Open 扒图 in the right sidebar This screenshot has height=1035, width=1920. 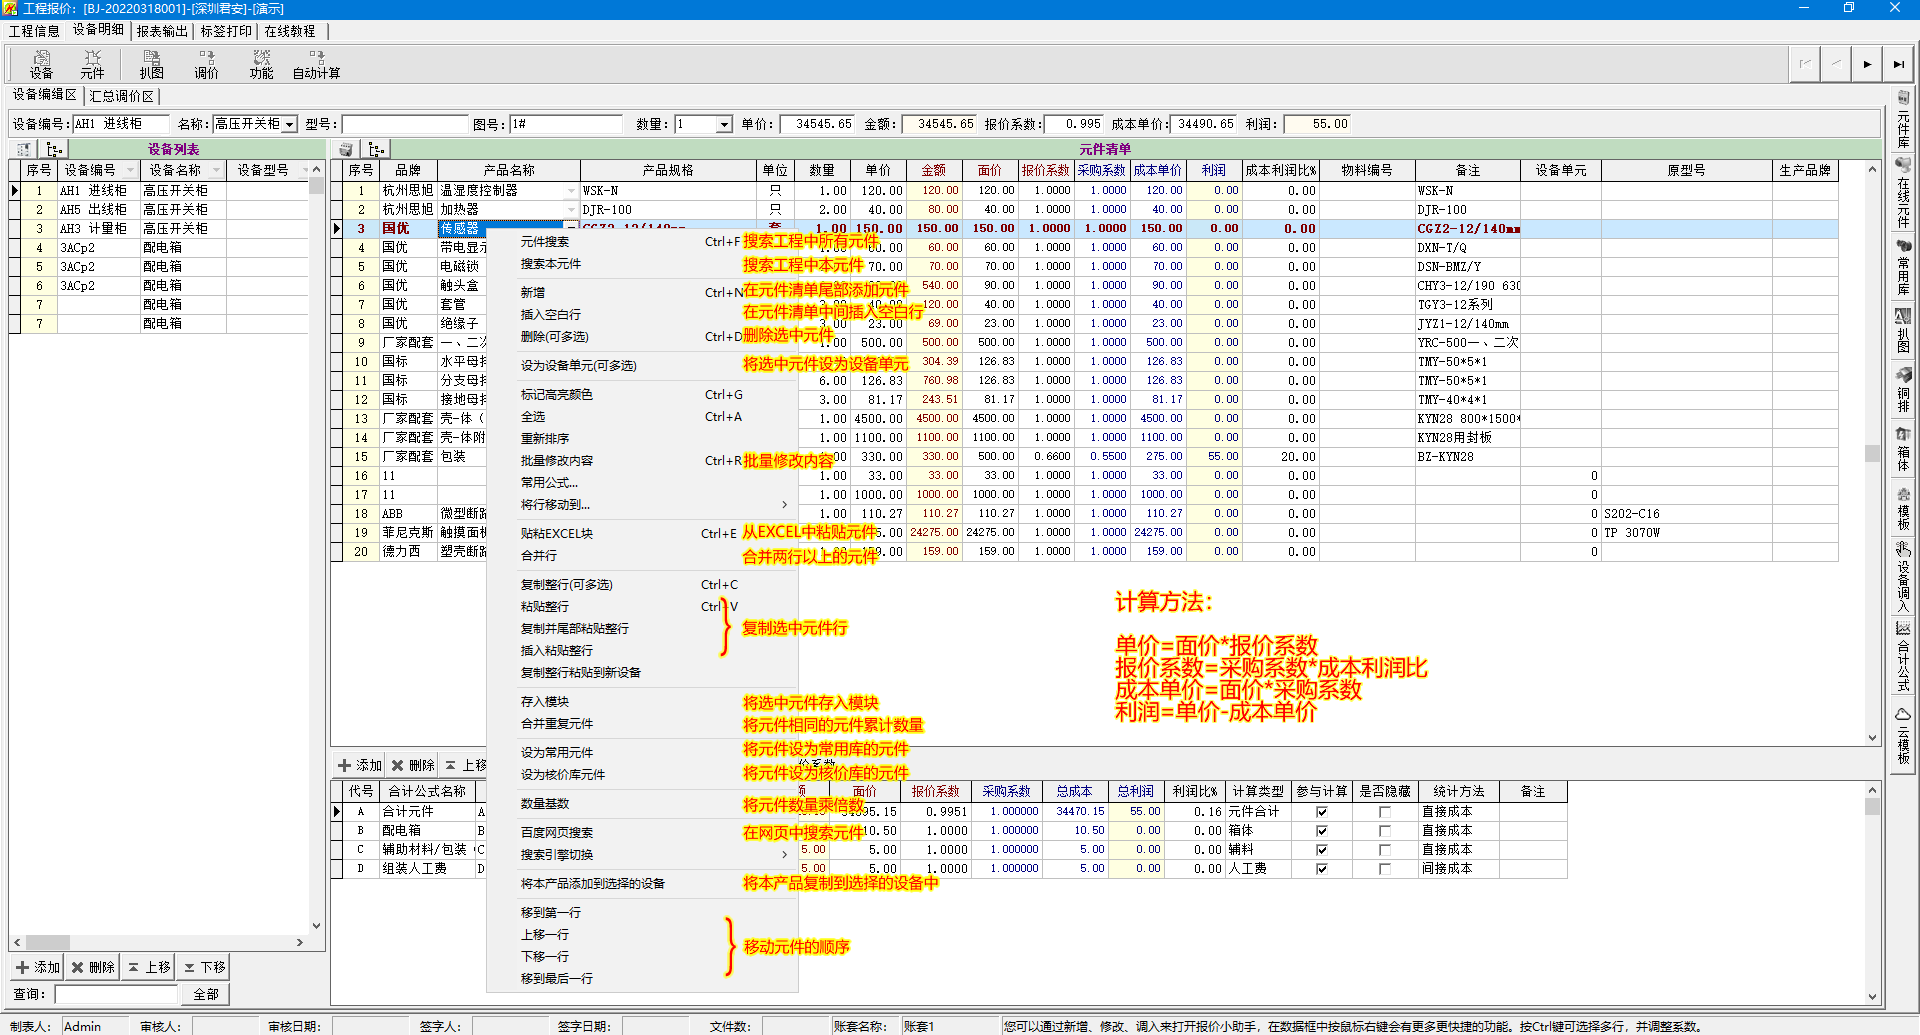[1903, 331]
